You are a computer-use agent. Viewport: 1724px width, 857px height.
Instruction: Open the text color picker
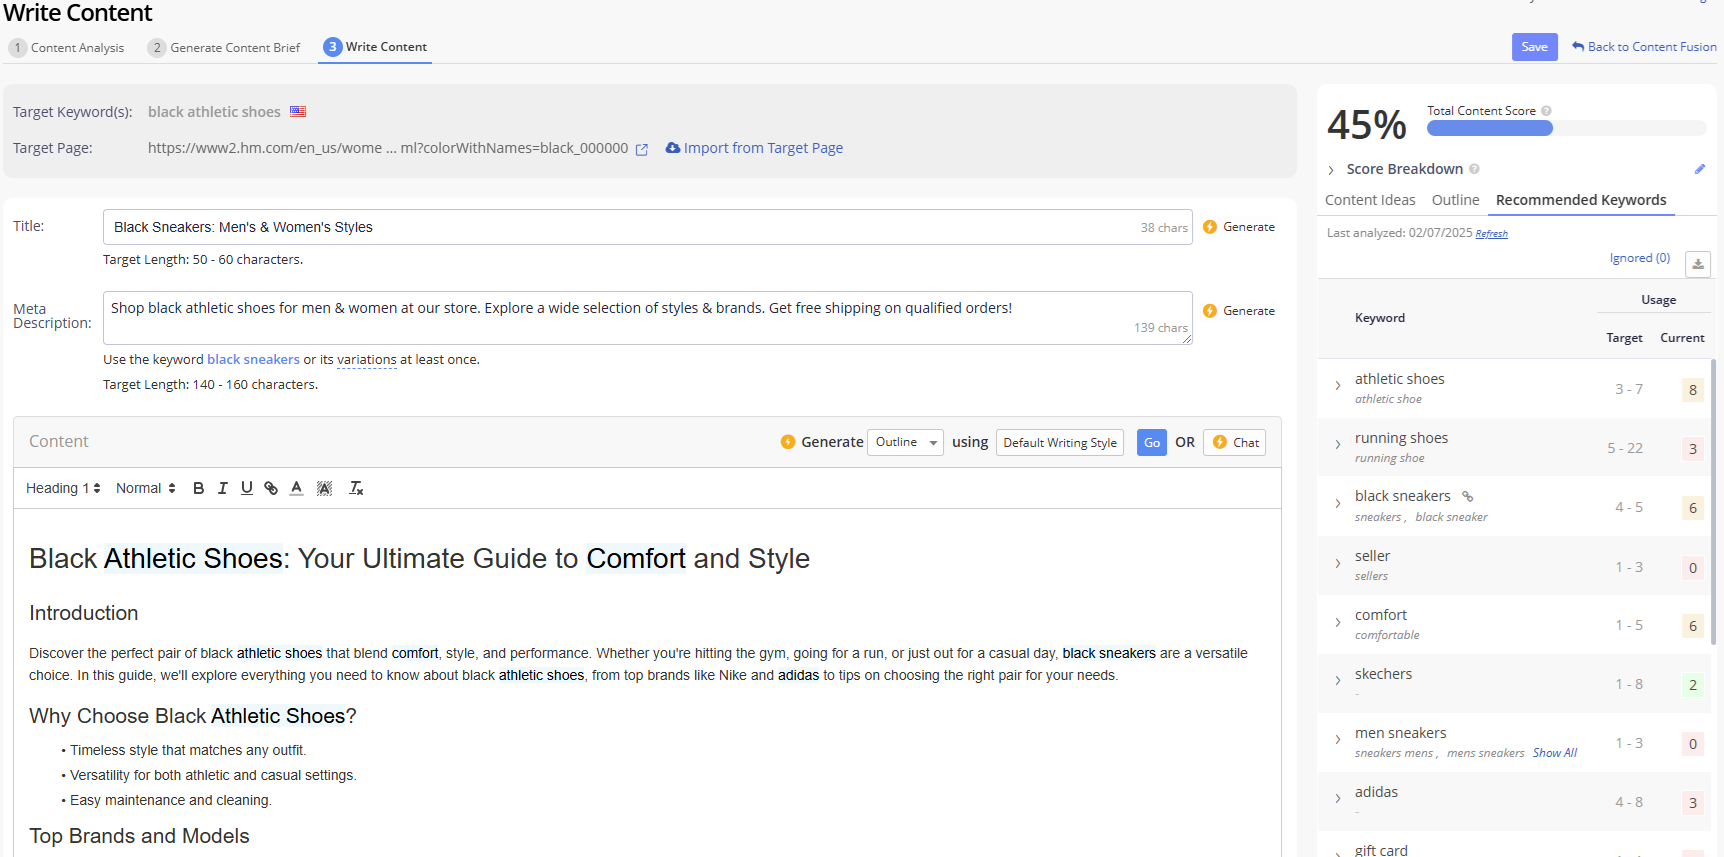point(296,488)
